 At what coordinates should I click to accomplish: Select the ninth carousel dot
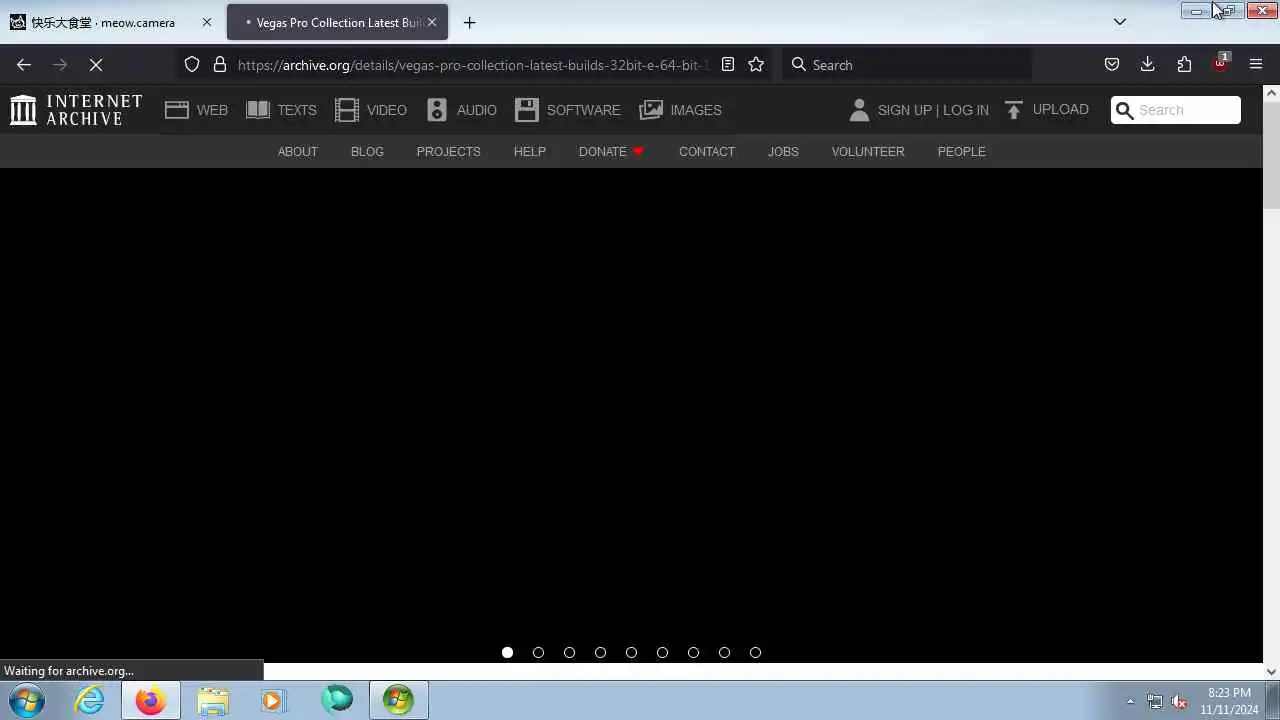[x=755, y=653]
